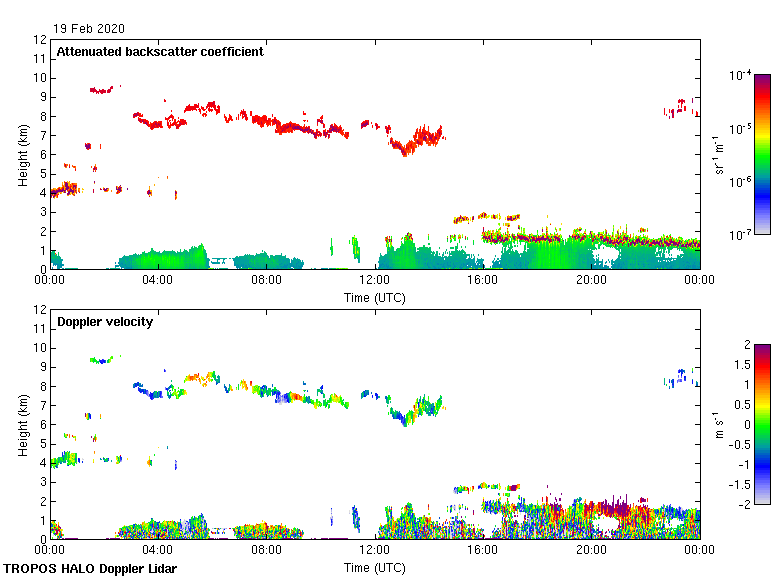780x580 pixels.
Task: Click the sr⁻¹ m⁻¹ unit label
Action: (x=719, y=154)
